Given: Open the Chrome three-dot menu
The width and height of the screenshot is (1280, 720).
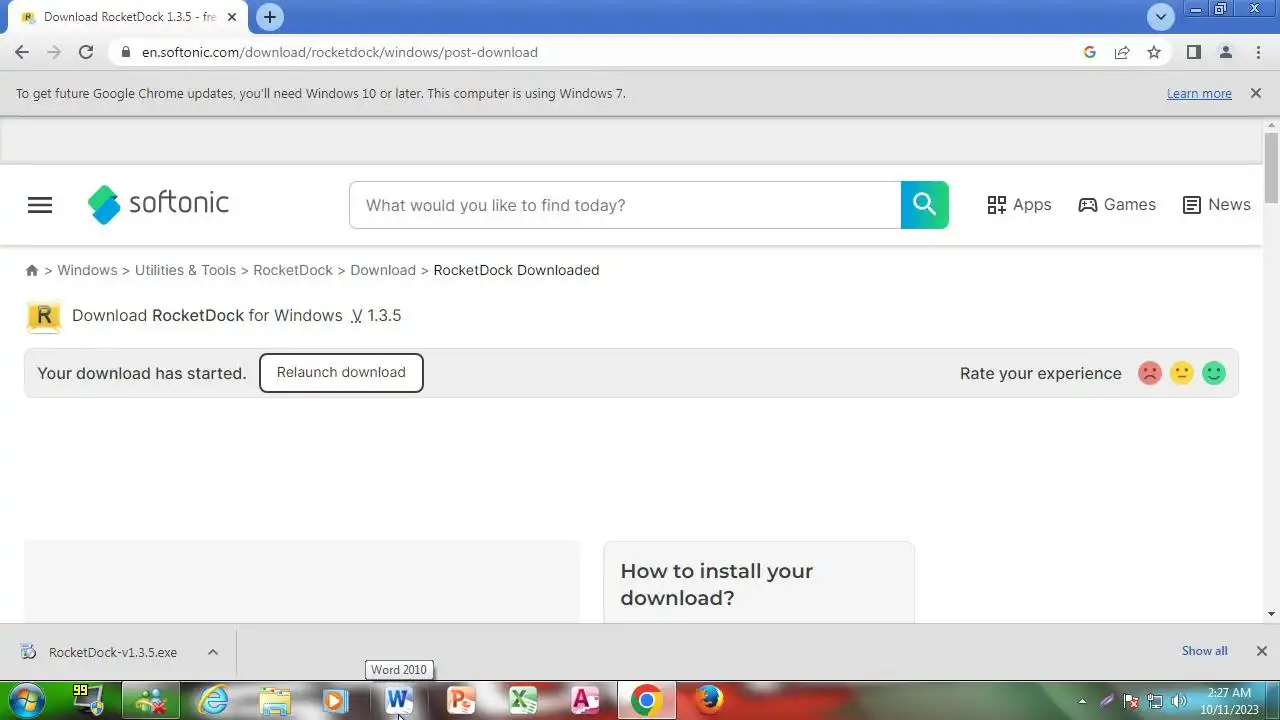Looking at the screenshot, I should click(1258, 52).
